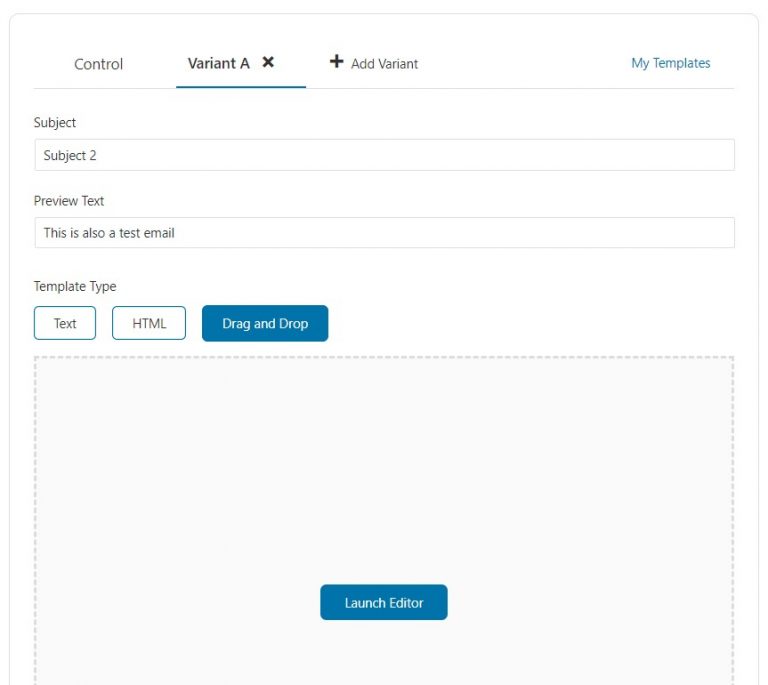This screenshot has width=768, height=685.
Task: Choose the Text template type
Action: 65,323
